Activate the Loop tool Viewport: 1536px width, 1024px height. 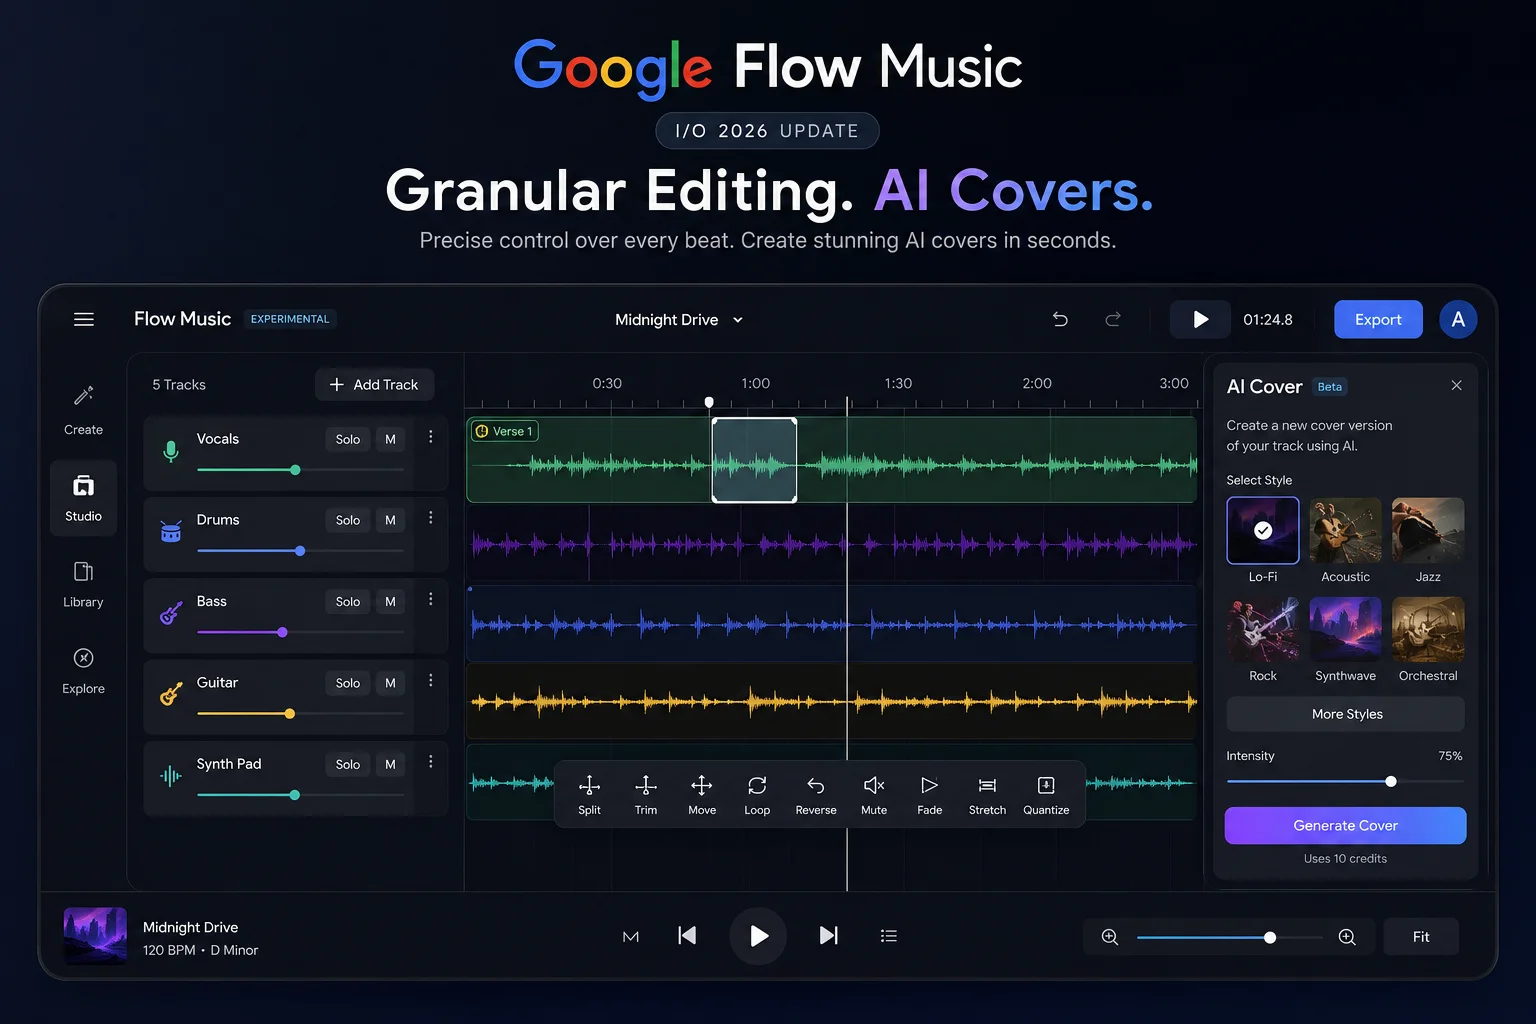pyautogui.click(x=757, y=795)
